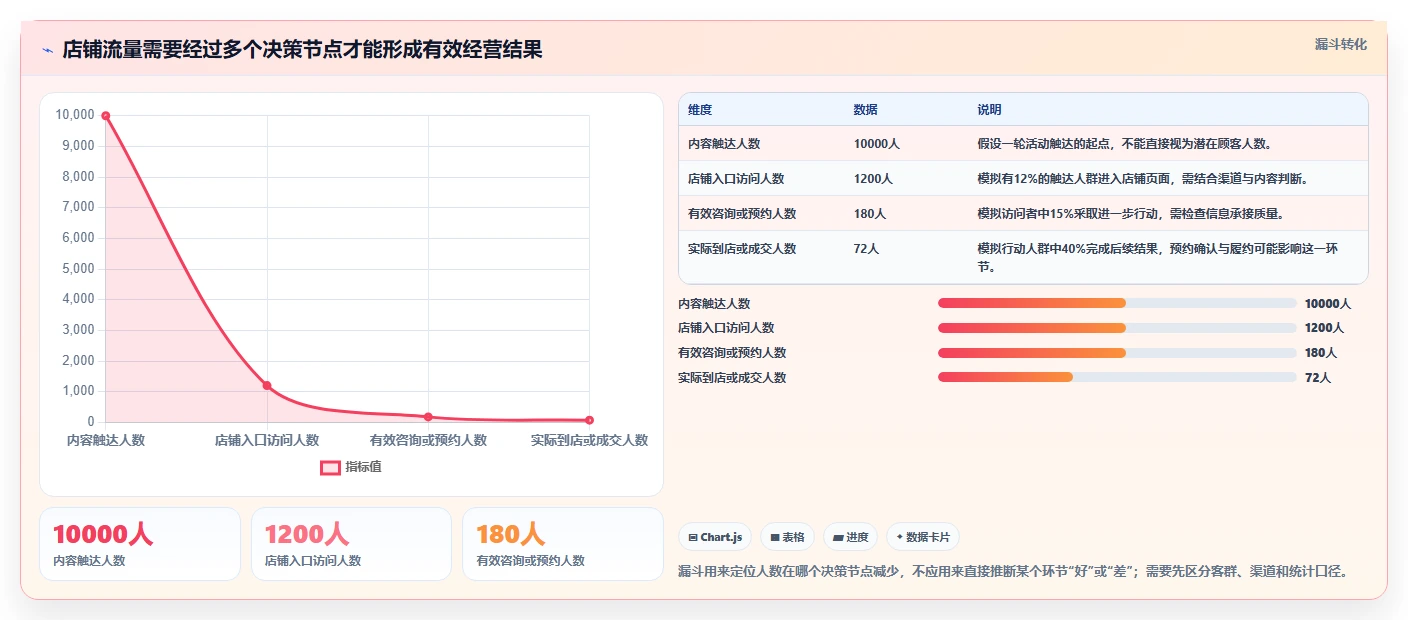The image size is (1408, 620).
Task: Click the 店铺入口访问人数 progress bar
Action: coord(1117,328)
